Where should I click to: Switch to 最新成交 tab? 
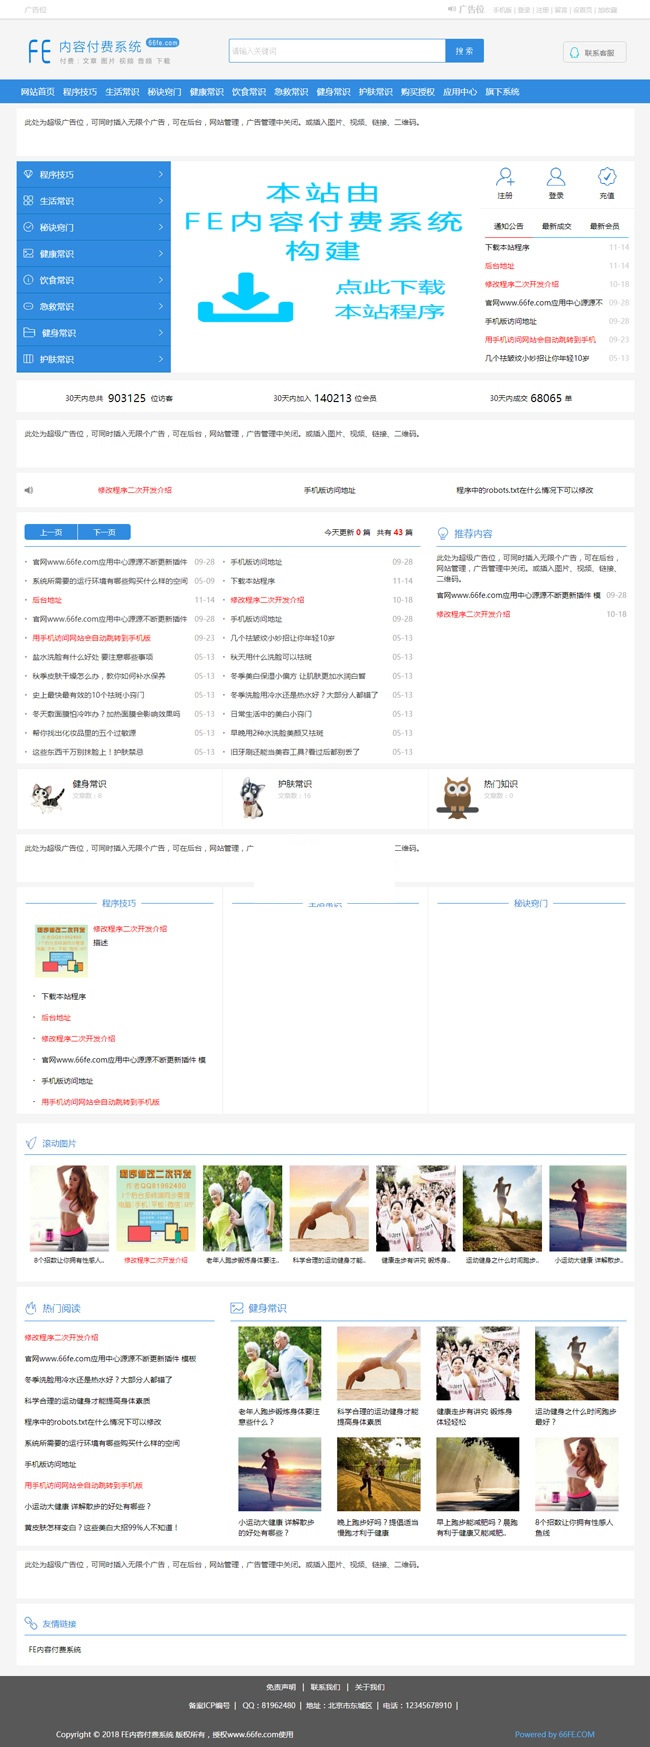(x=556, y=226)
